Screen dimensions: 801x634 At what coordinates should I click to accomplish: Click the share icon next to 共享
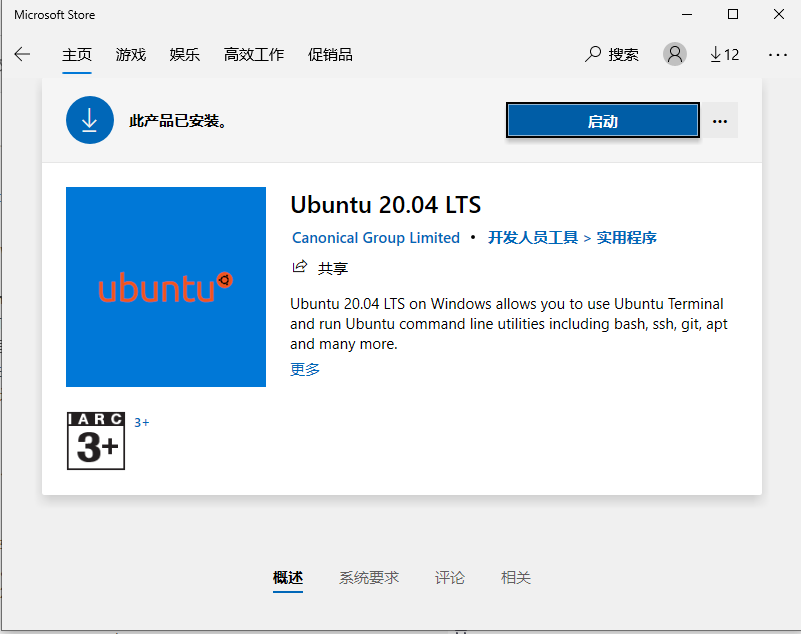tap(299, 267)
